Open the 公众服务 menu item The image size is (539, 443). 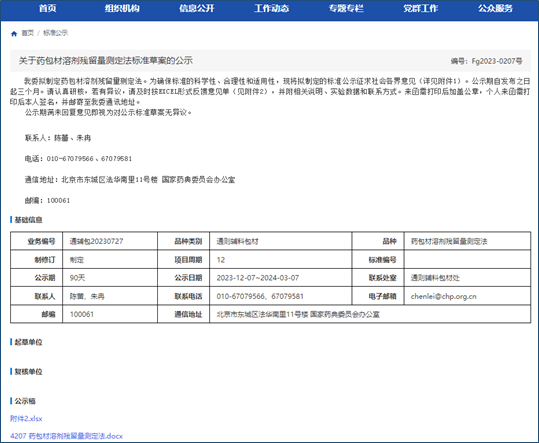click(x=495, y=8)
